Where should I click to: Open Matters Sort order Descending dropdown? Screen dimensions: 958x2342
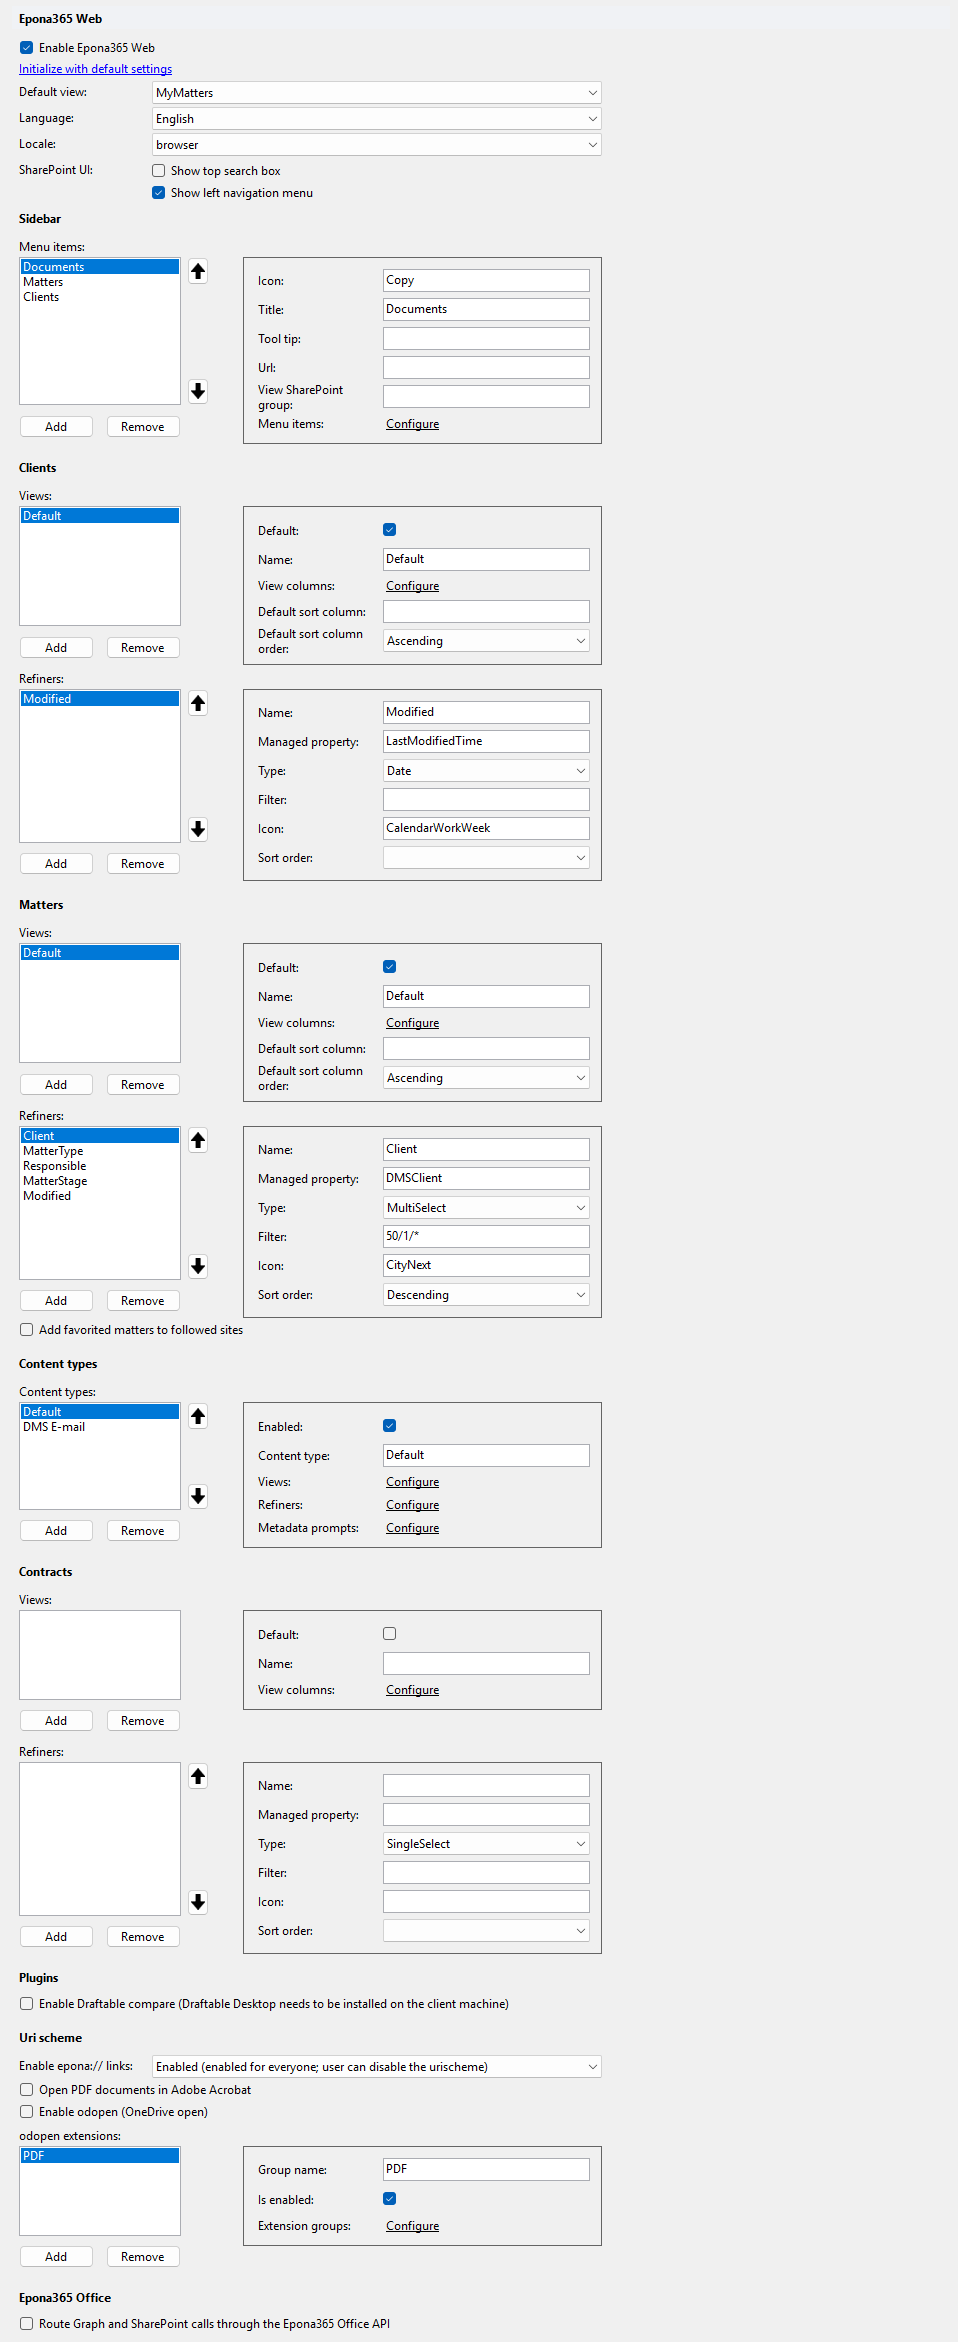click(486, 1295)
